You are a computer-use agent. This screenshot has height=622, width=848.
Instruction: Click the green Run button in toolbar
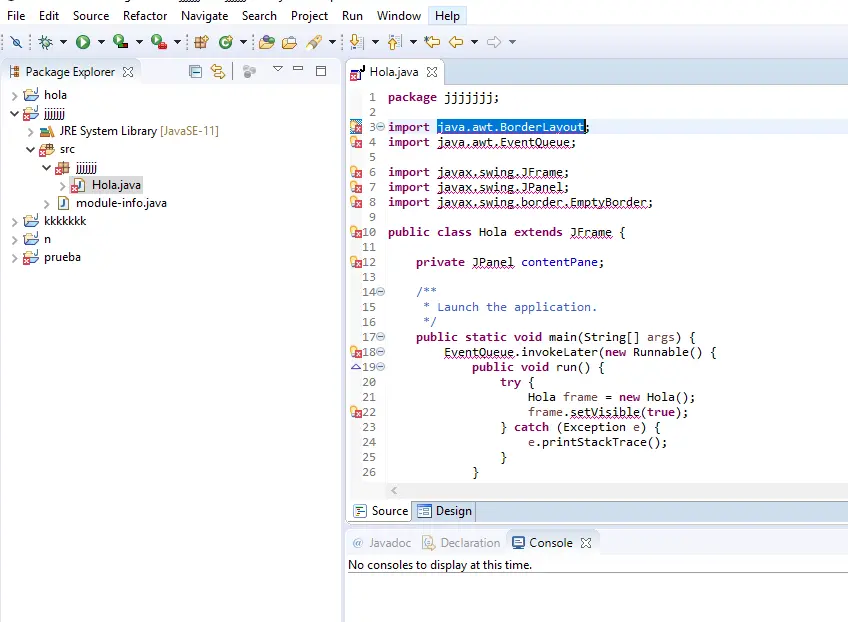click(x=83, y=42)
